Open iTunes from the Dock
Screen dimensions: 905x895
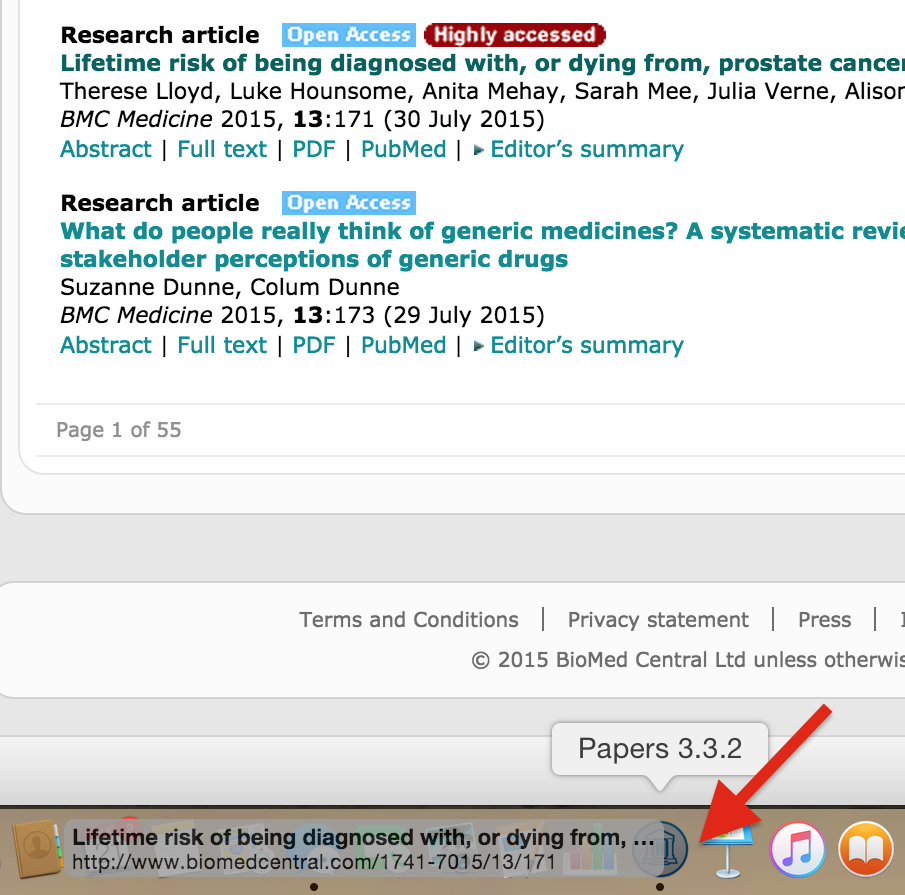(798, 849)
